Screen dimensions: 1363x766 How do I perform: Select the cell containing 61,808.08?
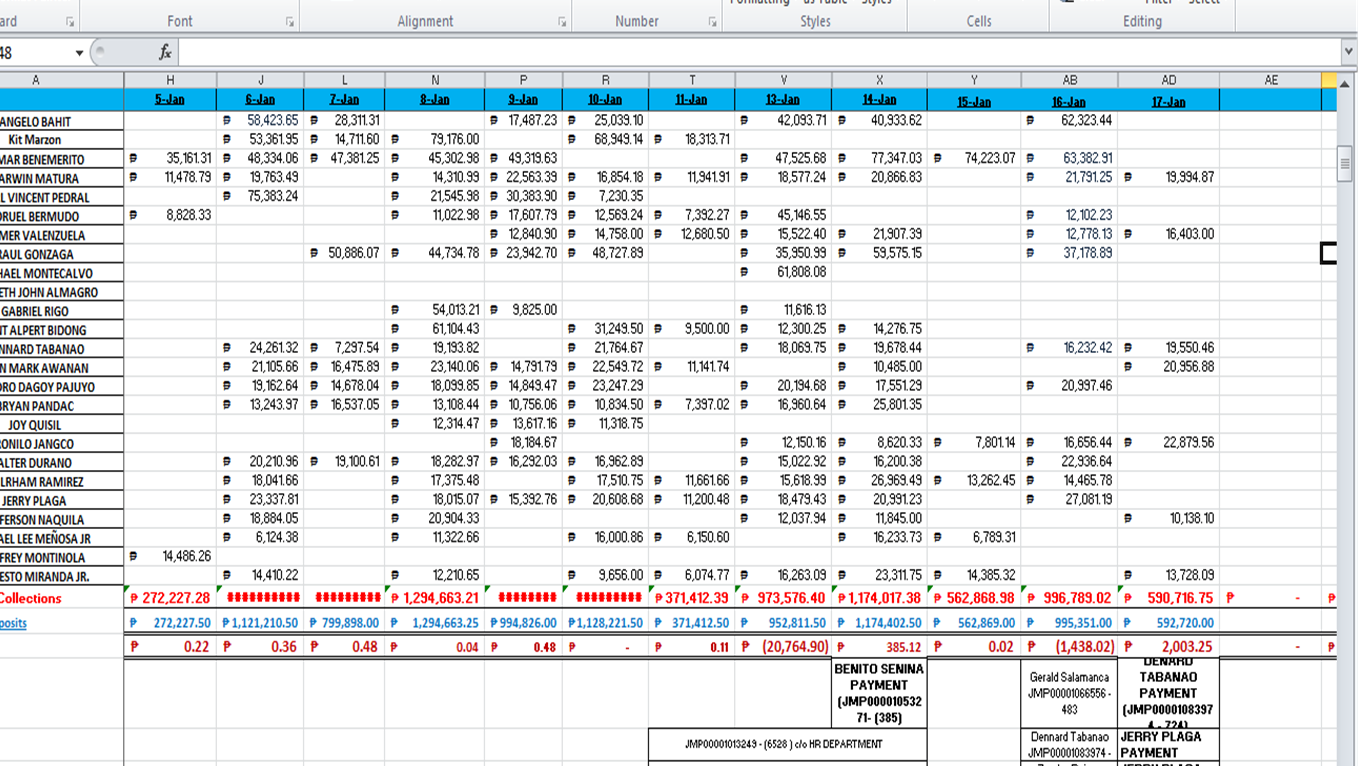coord(783,273)
